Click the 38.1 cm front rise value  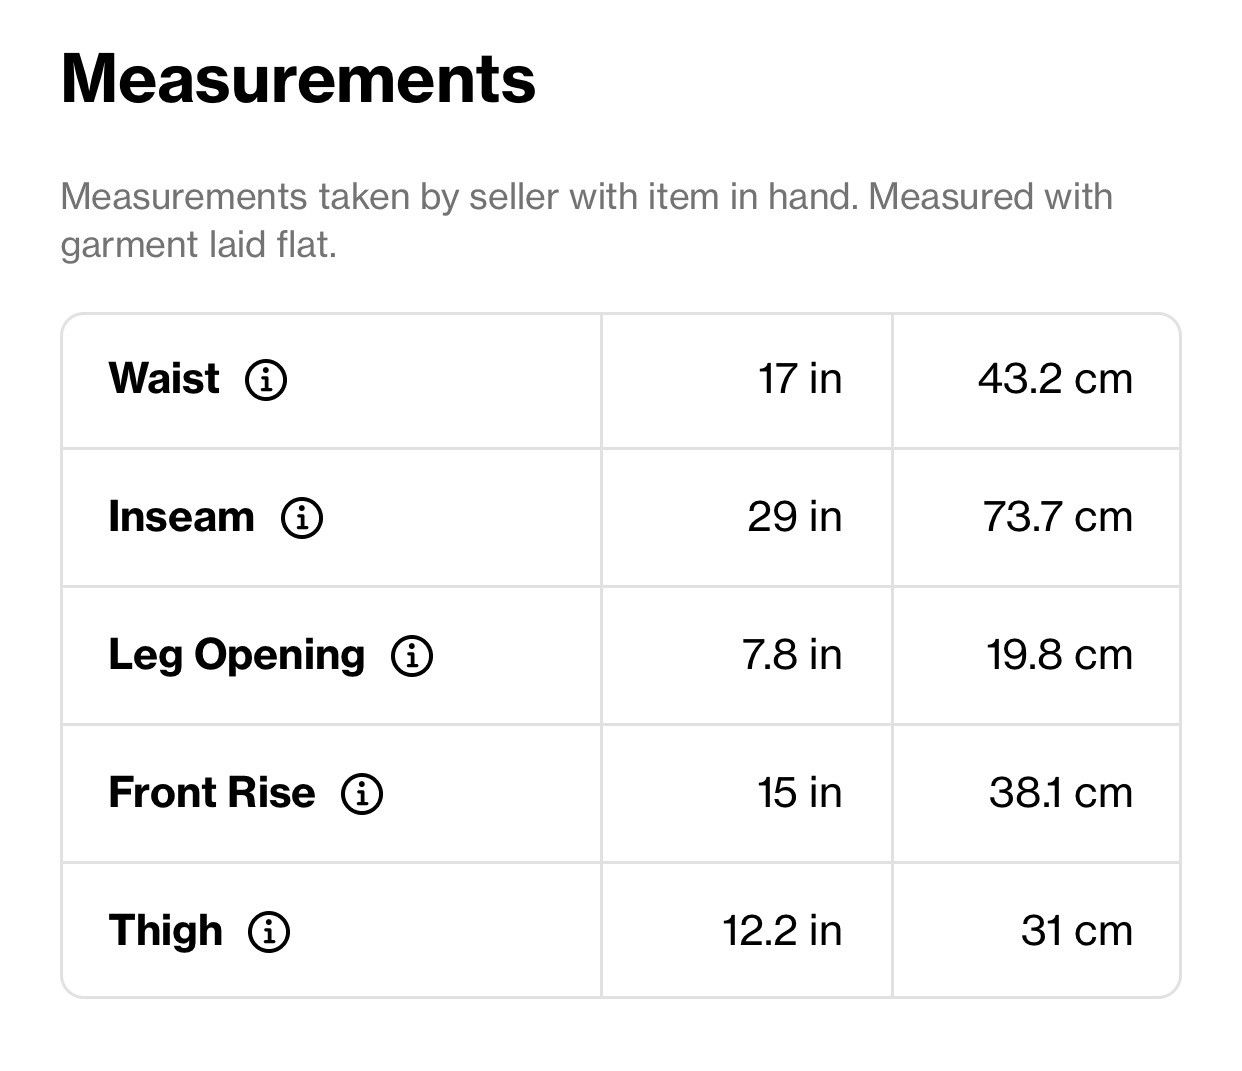pyautogui.click(x=1061, y=793)
